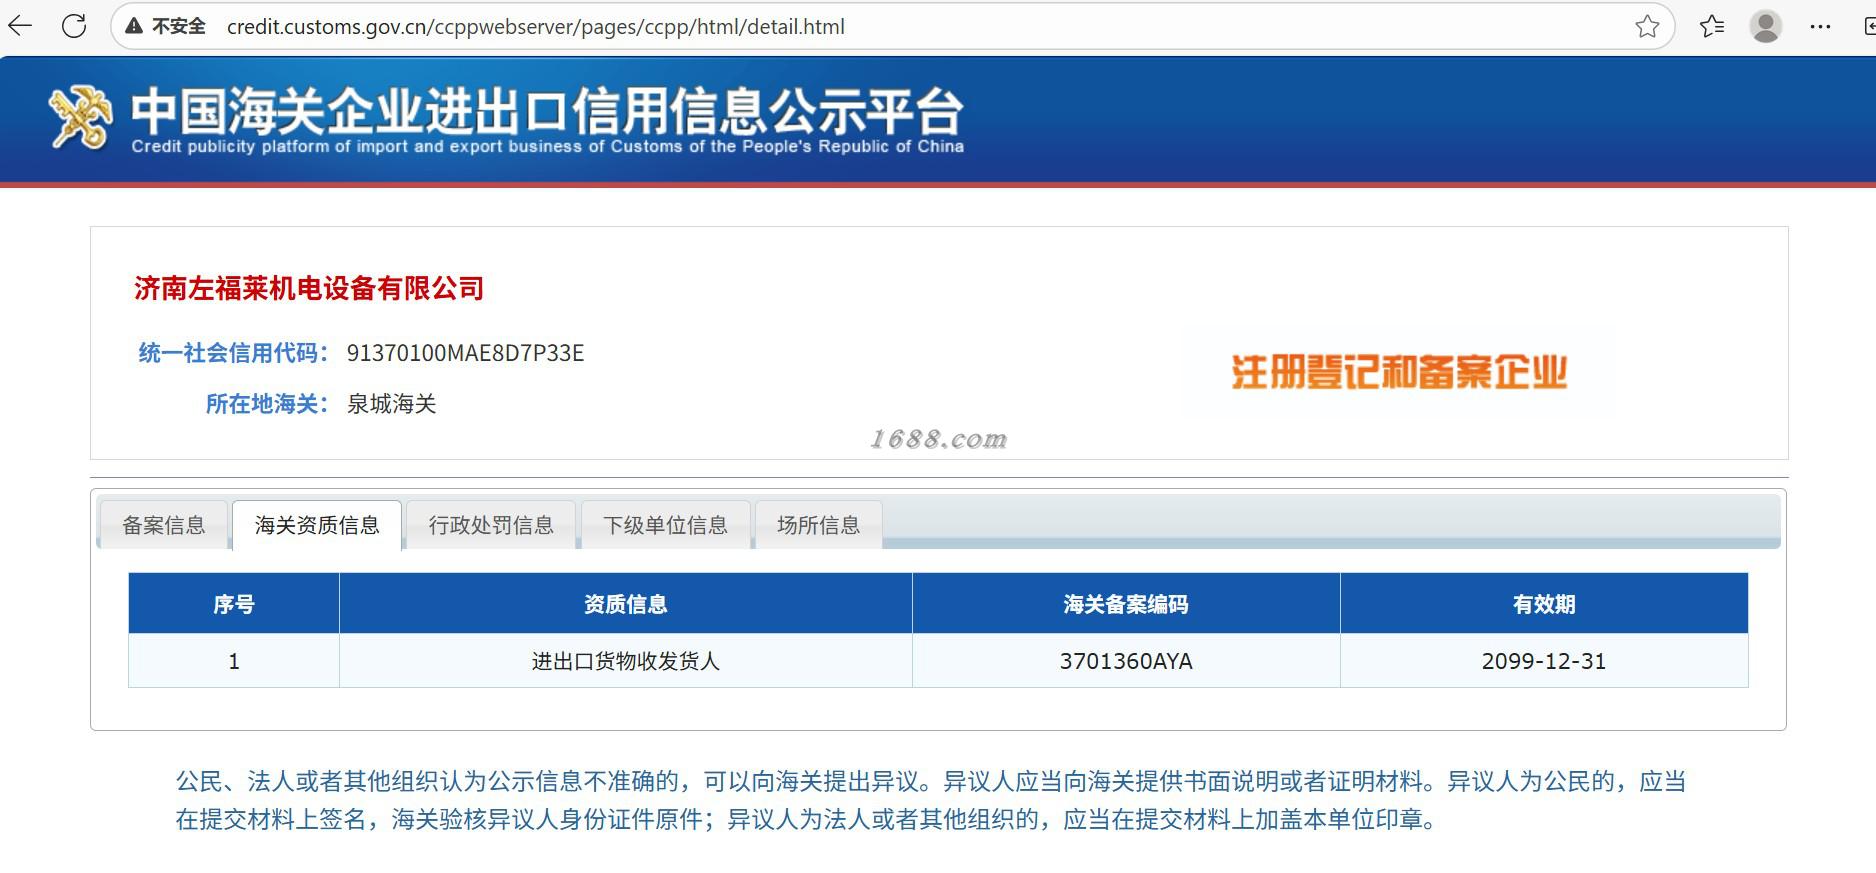Click the company name 济南左福莱机电设备有限公司
The width and height of the screenshot is (1876, 873).
[x=309, y=288]
